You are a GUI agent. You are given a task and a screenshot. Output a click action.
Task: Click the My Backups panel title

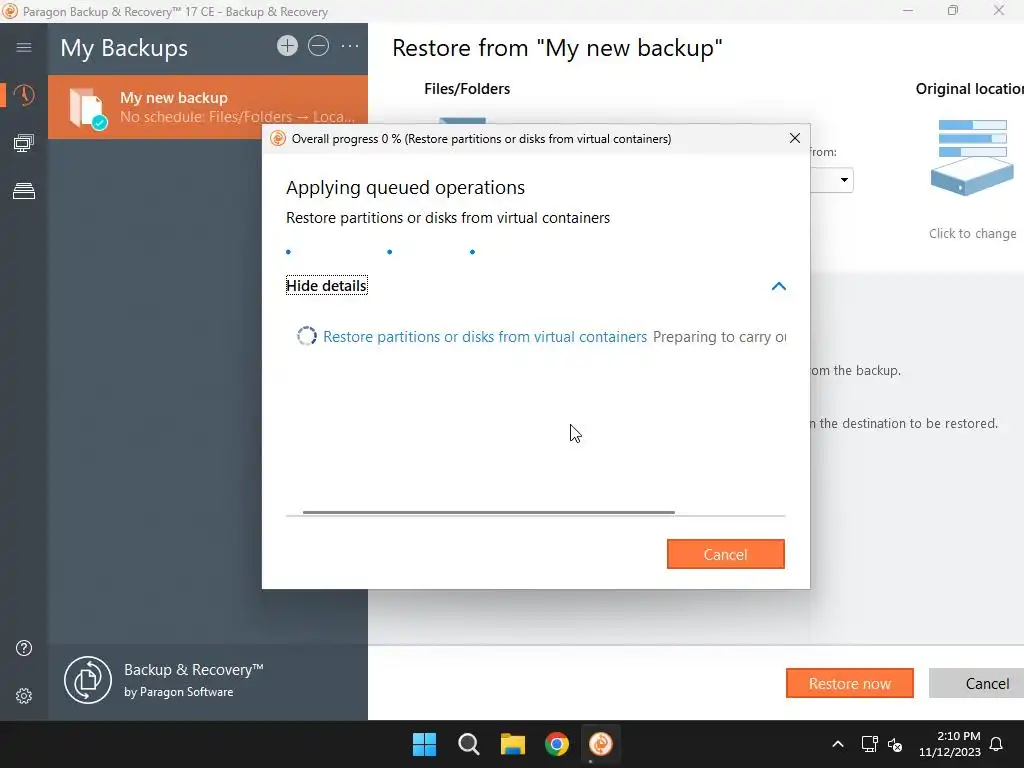pyautogui.click(x=124, y=48)
